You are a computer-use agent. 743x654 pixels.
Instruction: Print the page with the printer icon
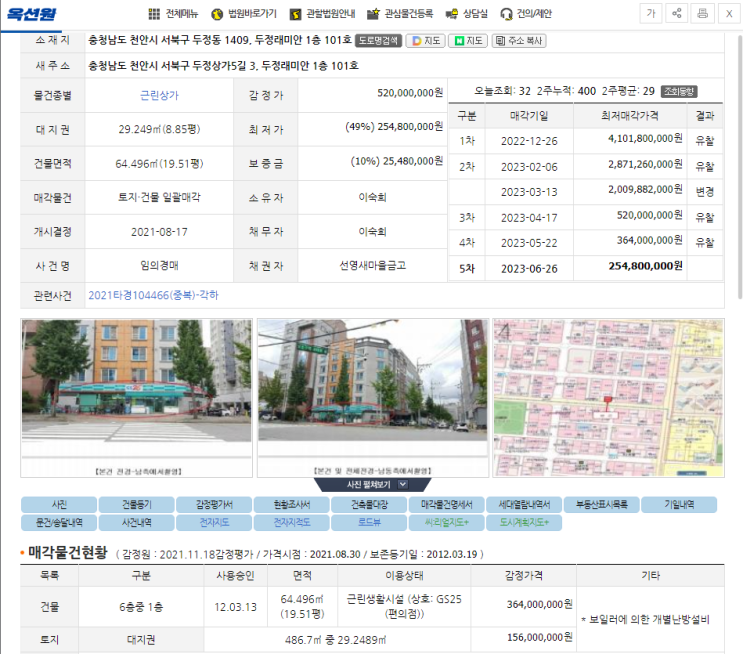[x=703, y=13]
